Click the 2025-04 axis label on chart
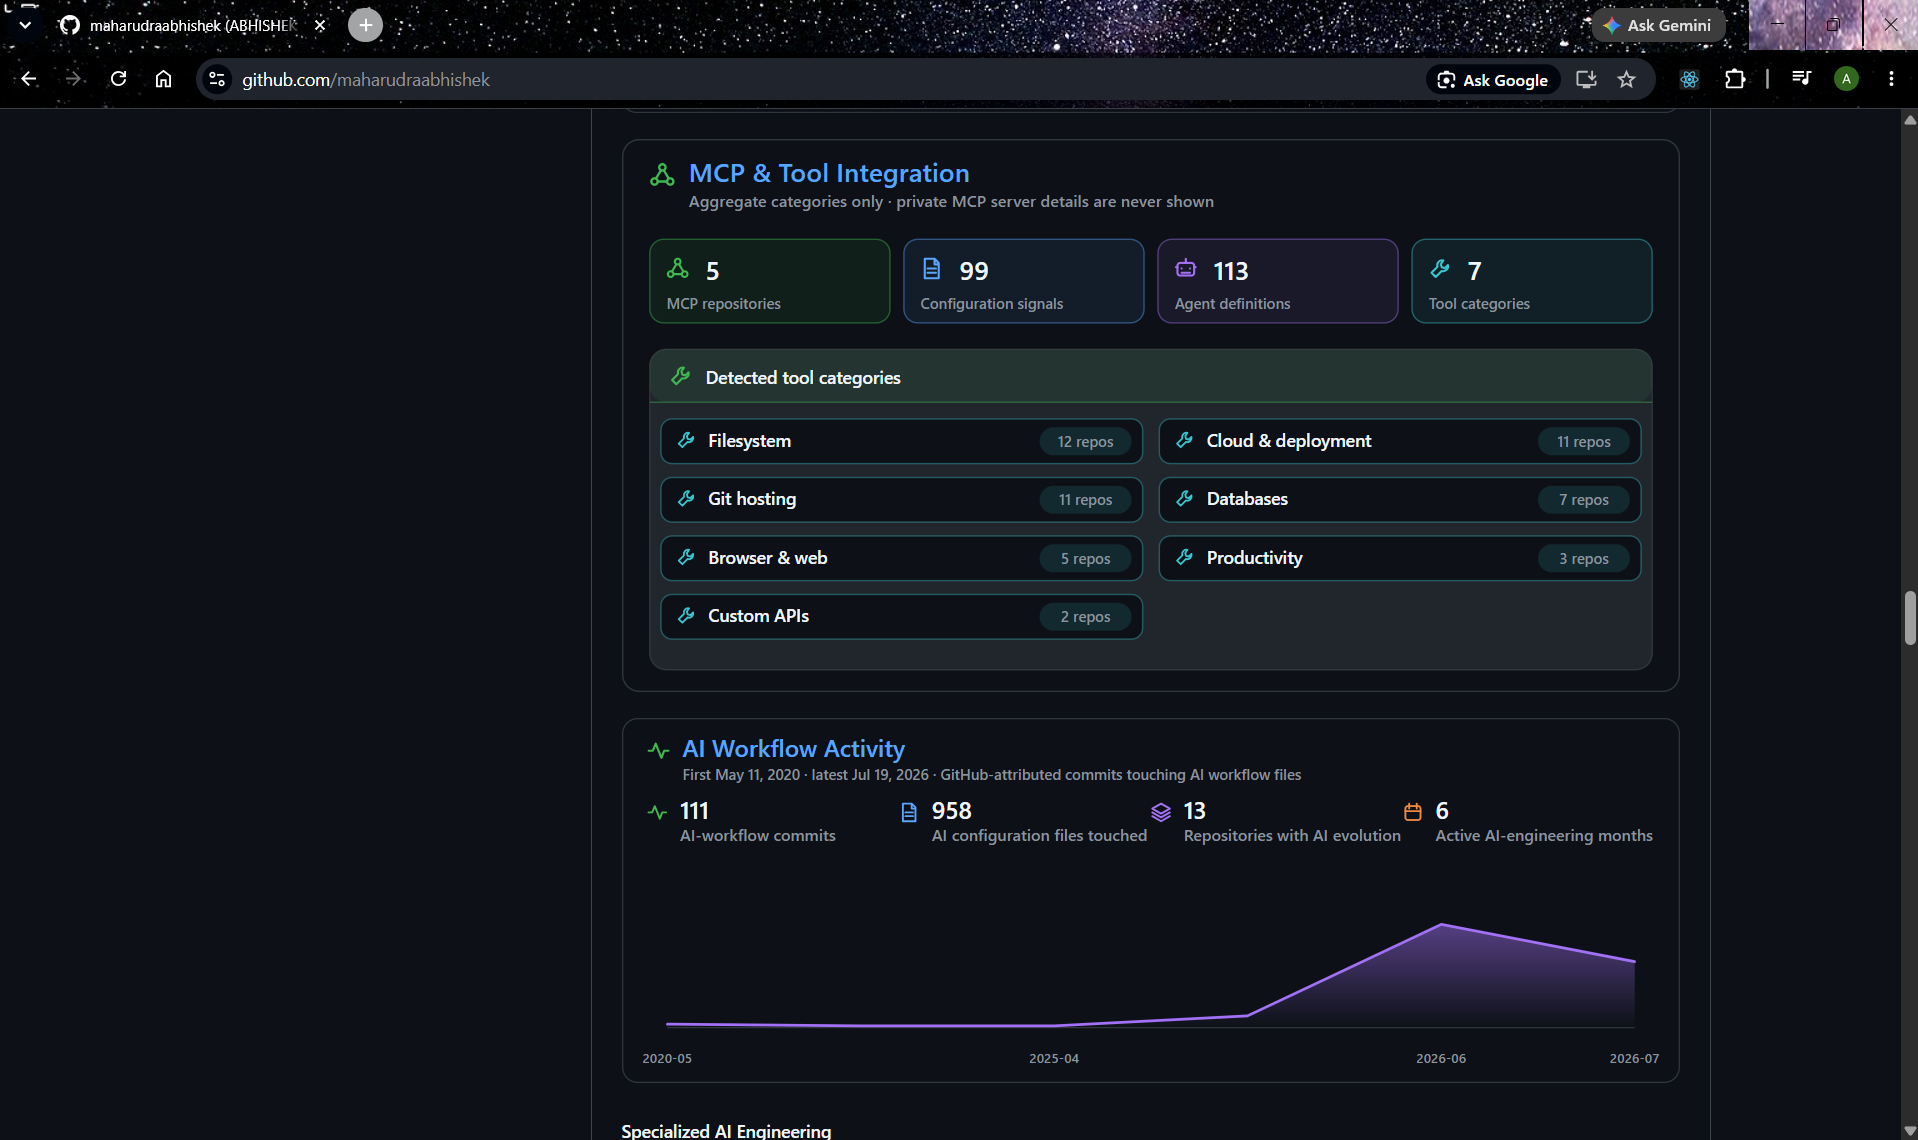 click(x=1054, y=1058)
